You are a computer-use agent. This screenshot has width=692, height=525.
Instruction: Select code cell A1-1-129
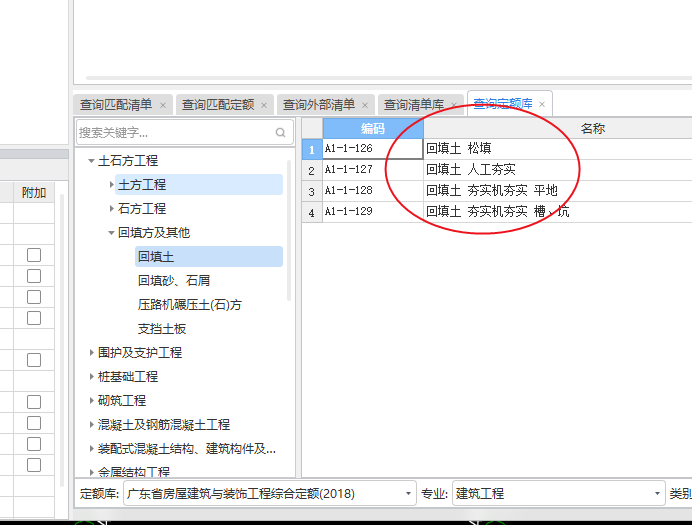(373, 212)
